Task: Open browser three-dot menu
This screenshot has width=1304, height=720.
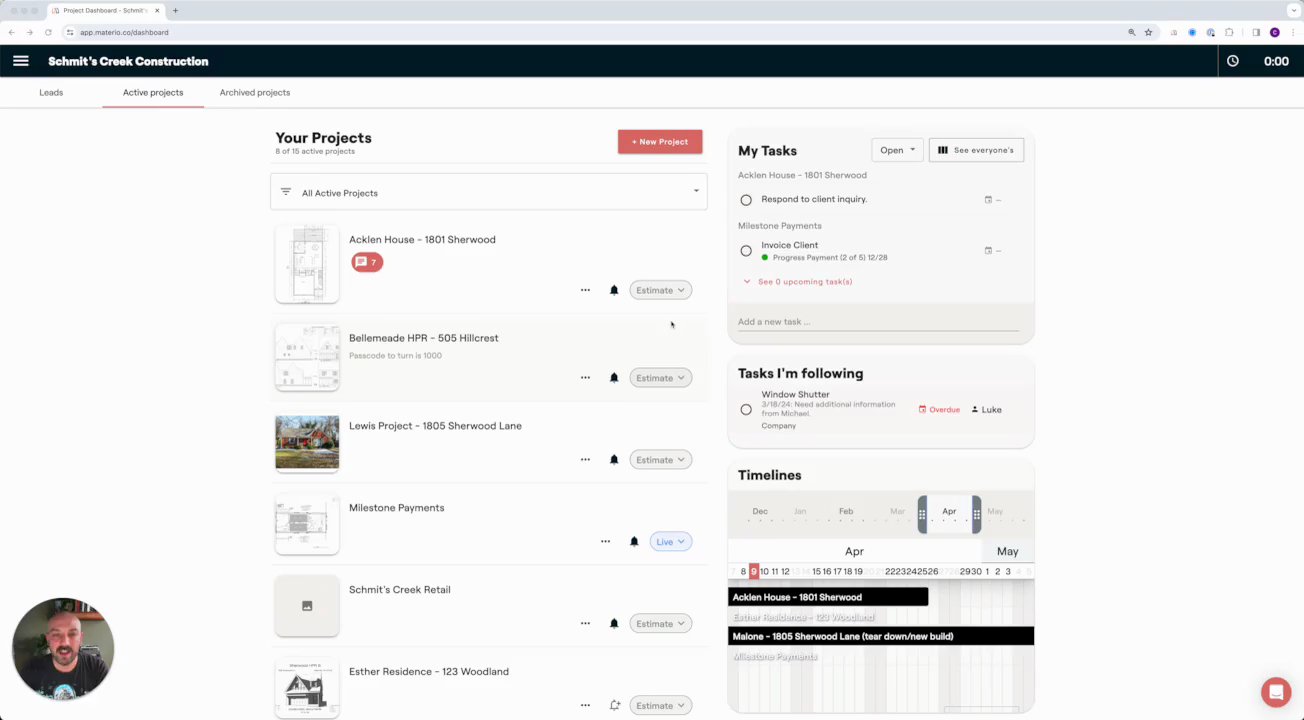Action: tap(1293, 32)
